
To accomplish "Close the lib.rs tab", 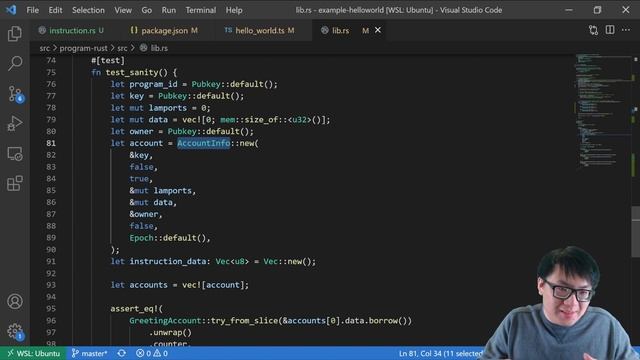I will [x=378, y=30].
